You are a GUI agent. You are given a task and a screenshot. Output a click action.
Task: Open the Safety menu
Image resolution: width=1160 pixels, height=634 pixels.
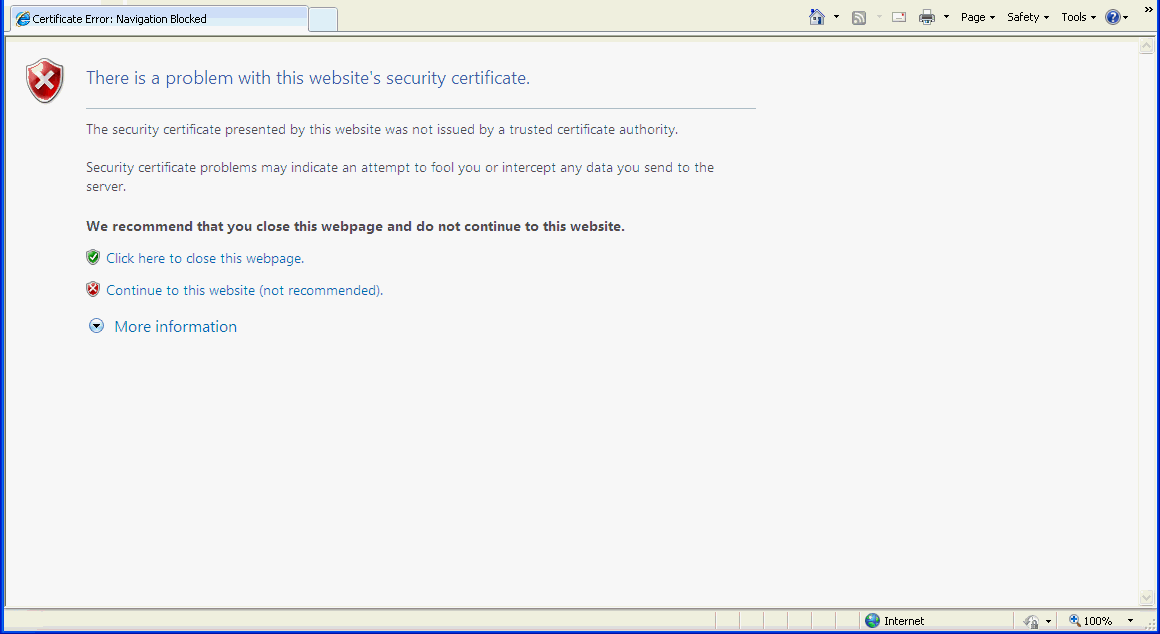(1028, 17)
